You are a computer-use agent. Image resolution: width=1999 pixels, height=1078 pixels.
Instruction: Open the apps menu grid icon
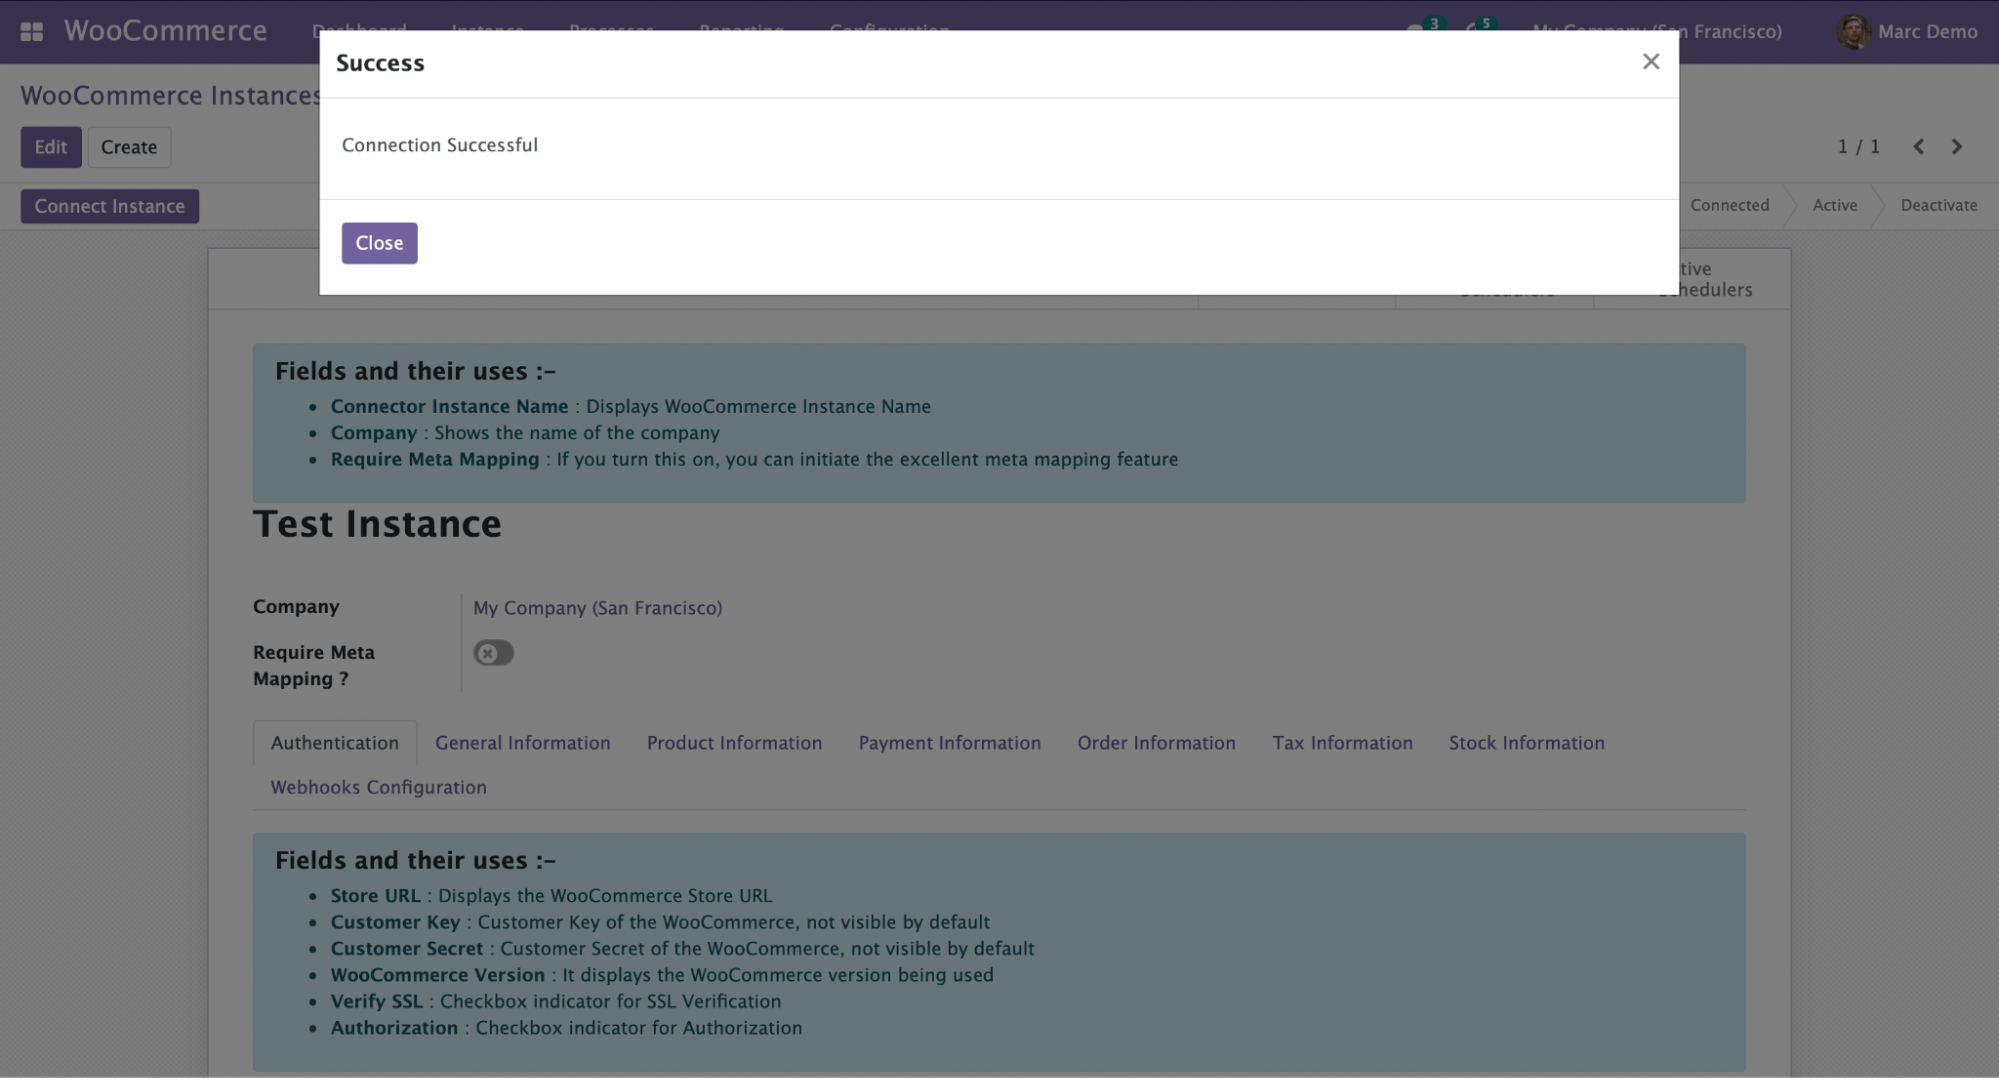[x=34, y=31]
